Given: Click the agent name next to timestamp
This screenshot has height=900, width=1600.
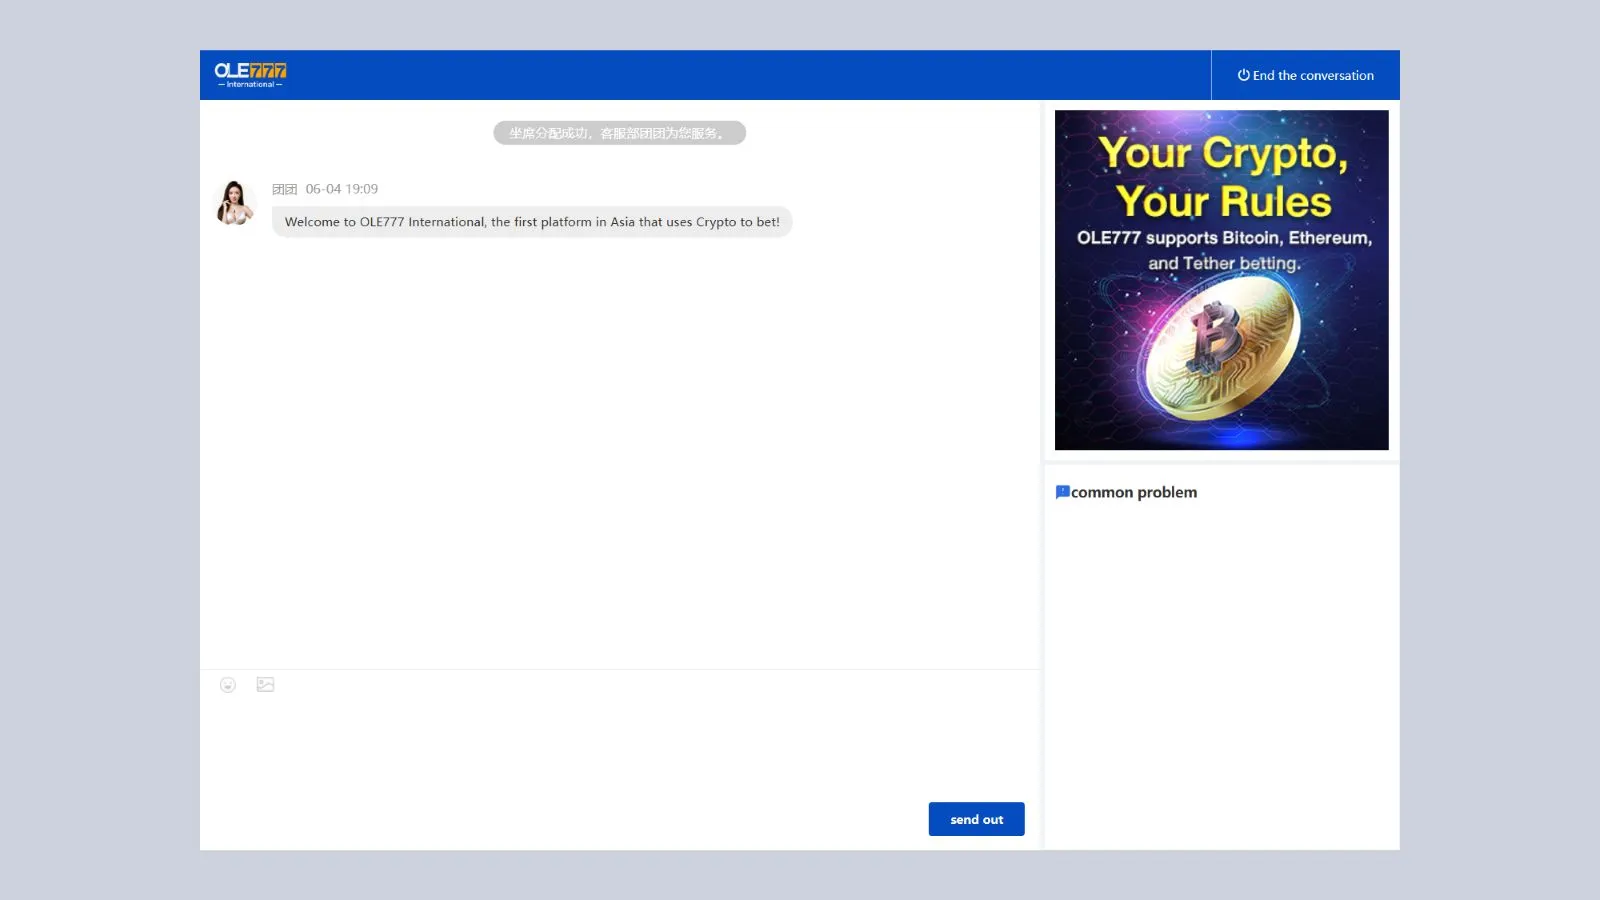Looking at the screenshot, I should click(x=284, y=189).
